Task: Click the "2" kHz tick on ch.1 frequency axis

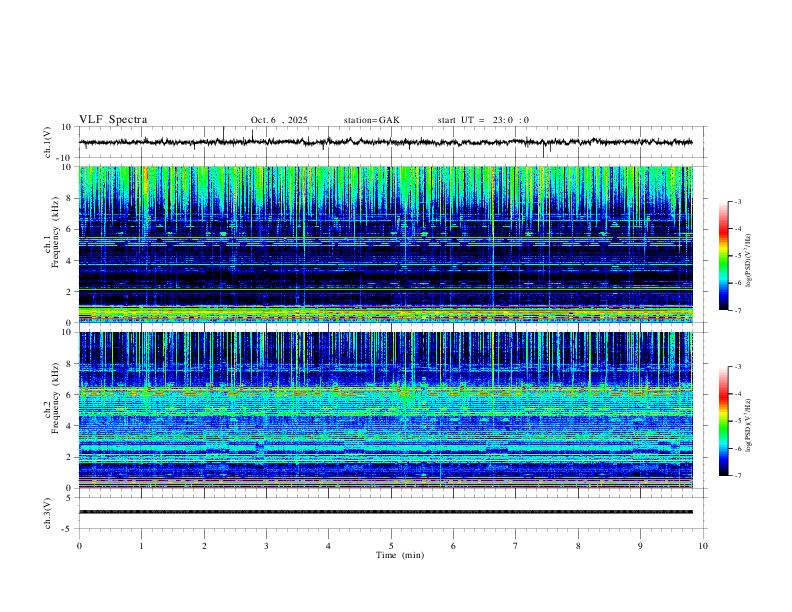Action: pyautogui.click(x=69, y=291)
